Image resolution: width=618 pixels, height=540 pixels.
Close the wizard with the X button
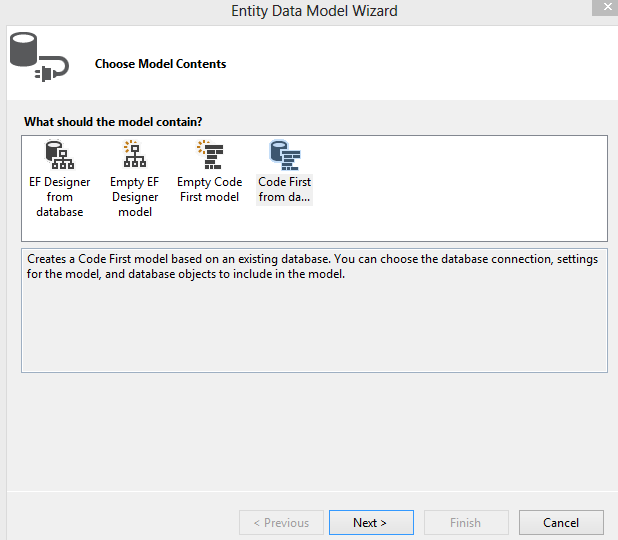[606, 7]
